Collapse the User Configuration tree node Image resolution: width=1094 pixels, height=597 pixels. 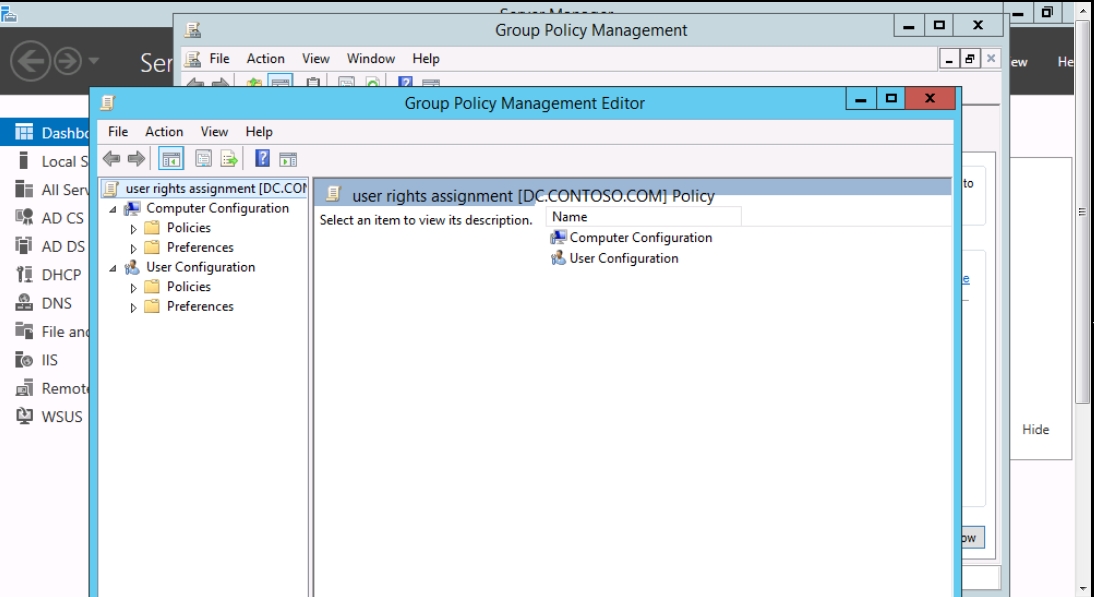[113, 268]
